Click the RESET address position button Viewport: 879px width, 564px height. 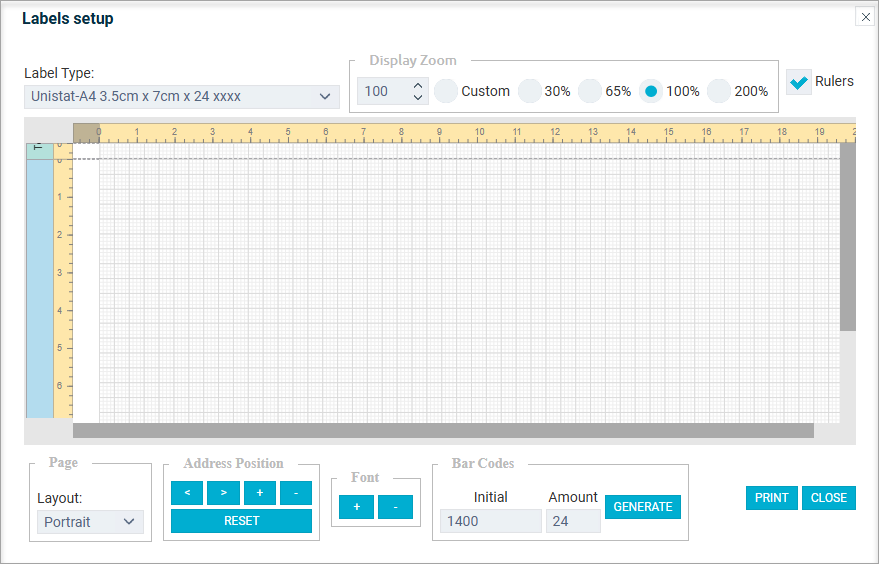coord(242,521)
